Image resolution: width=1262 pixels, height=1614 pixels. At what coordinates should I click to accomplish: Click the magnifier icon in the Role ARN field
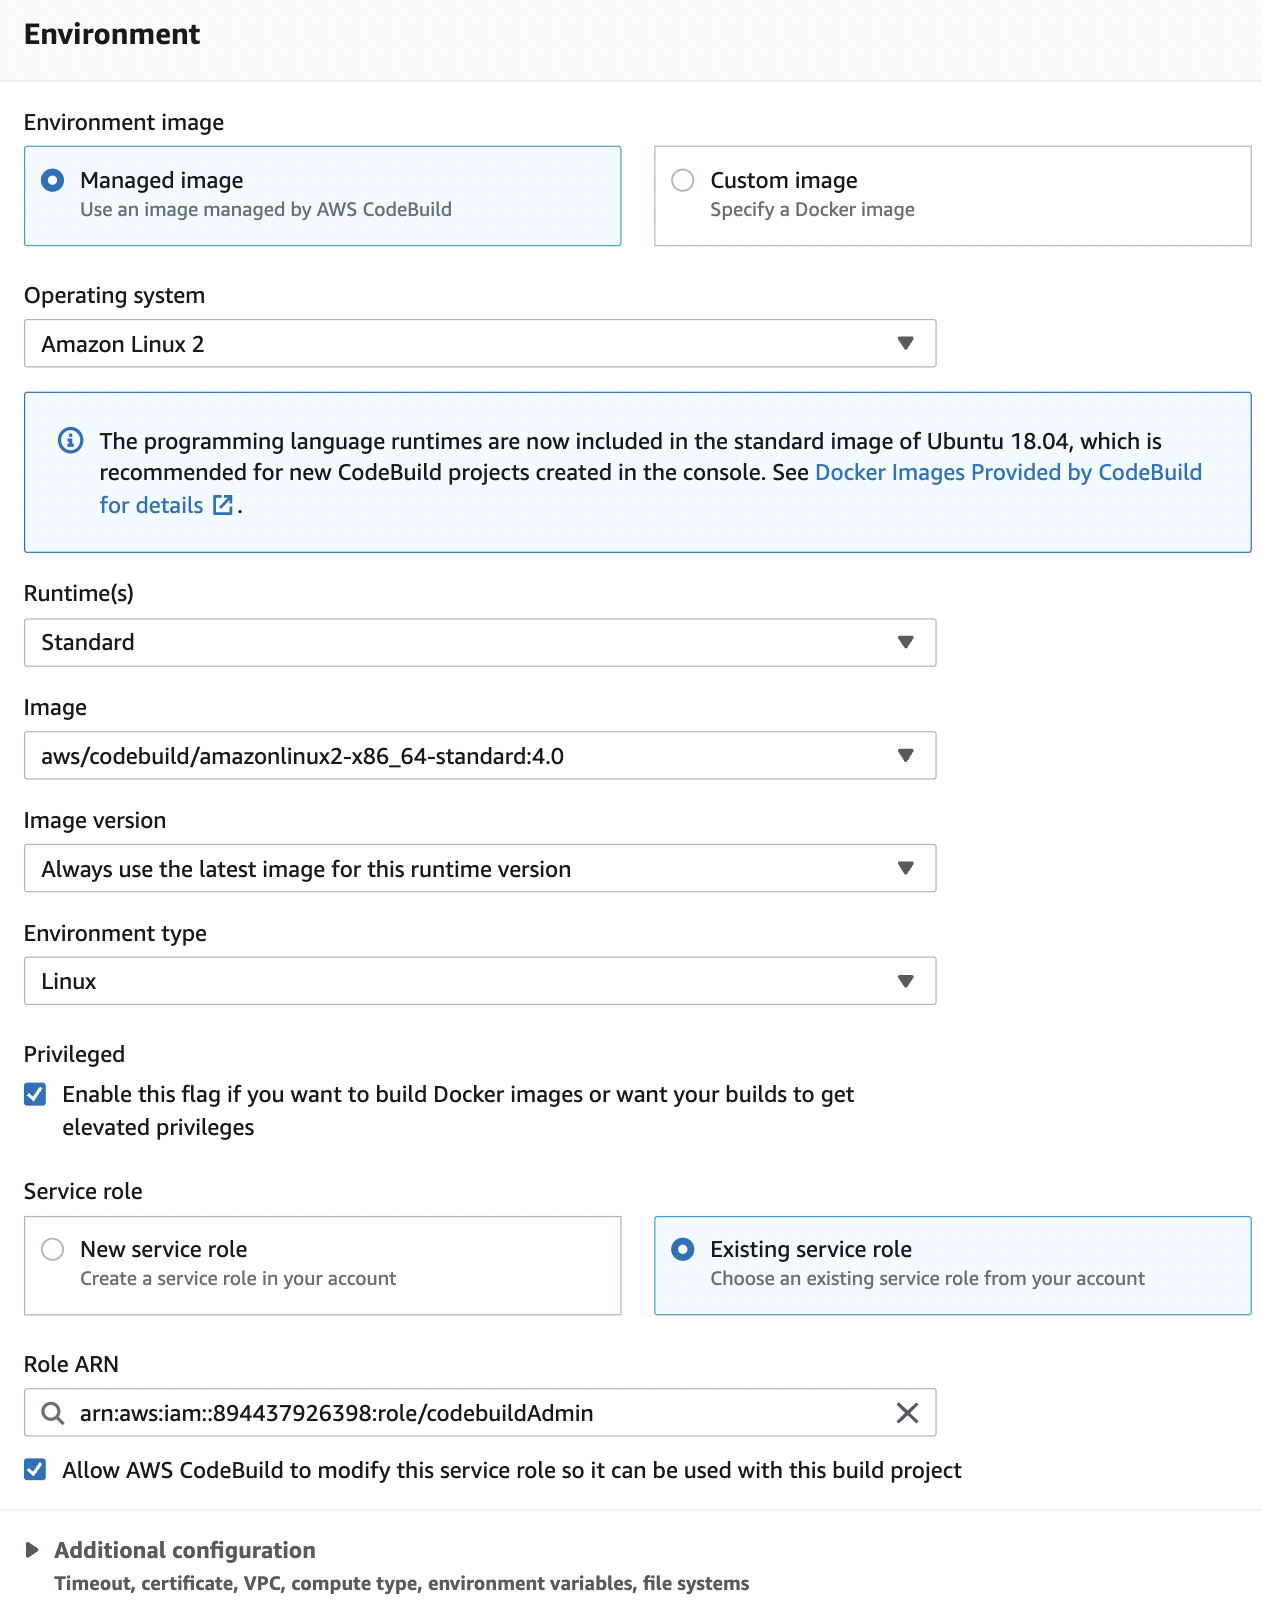coord(51,1413)
